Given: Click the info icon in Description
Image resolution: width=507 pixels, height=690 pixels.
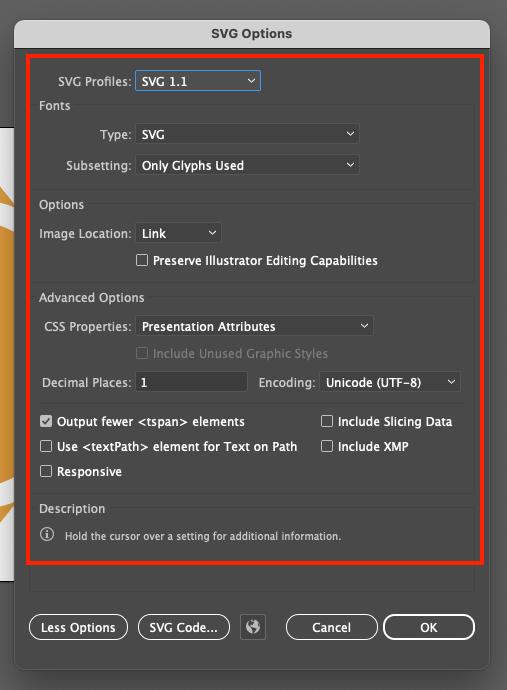Looking at the screenshot, I should (x=47, y=535).
